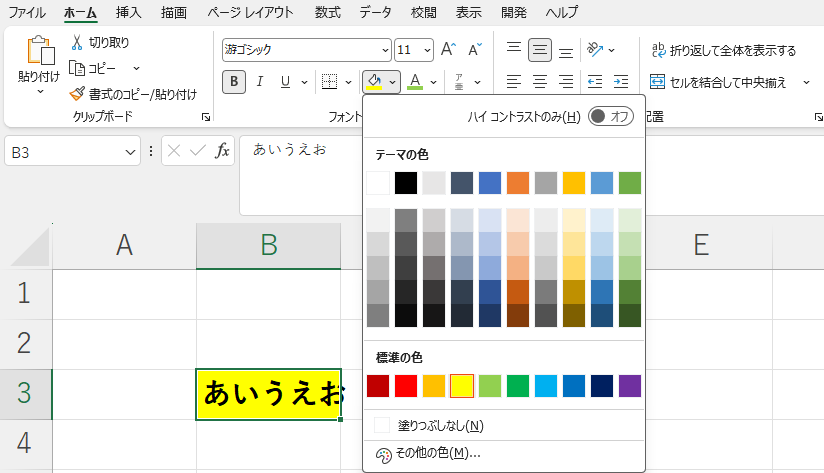Toggle Italic formatting

point(260,82)
